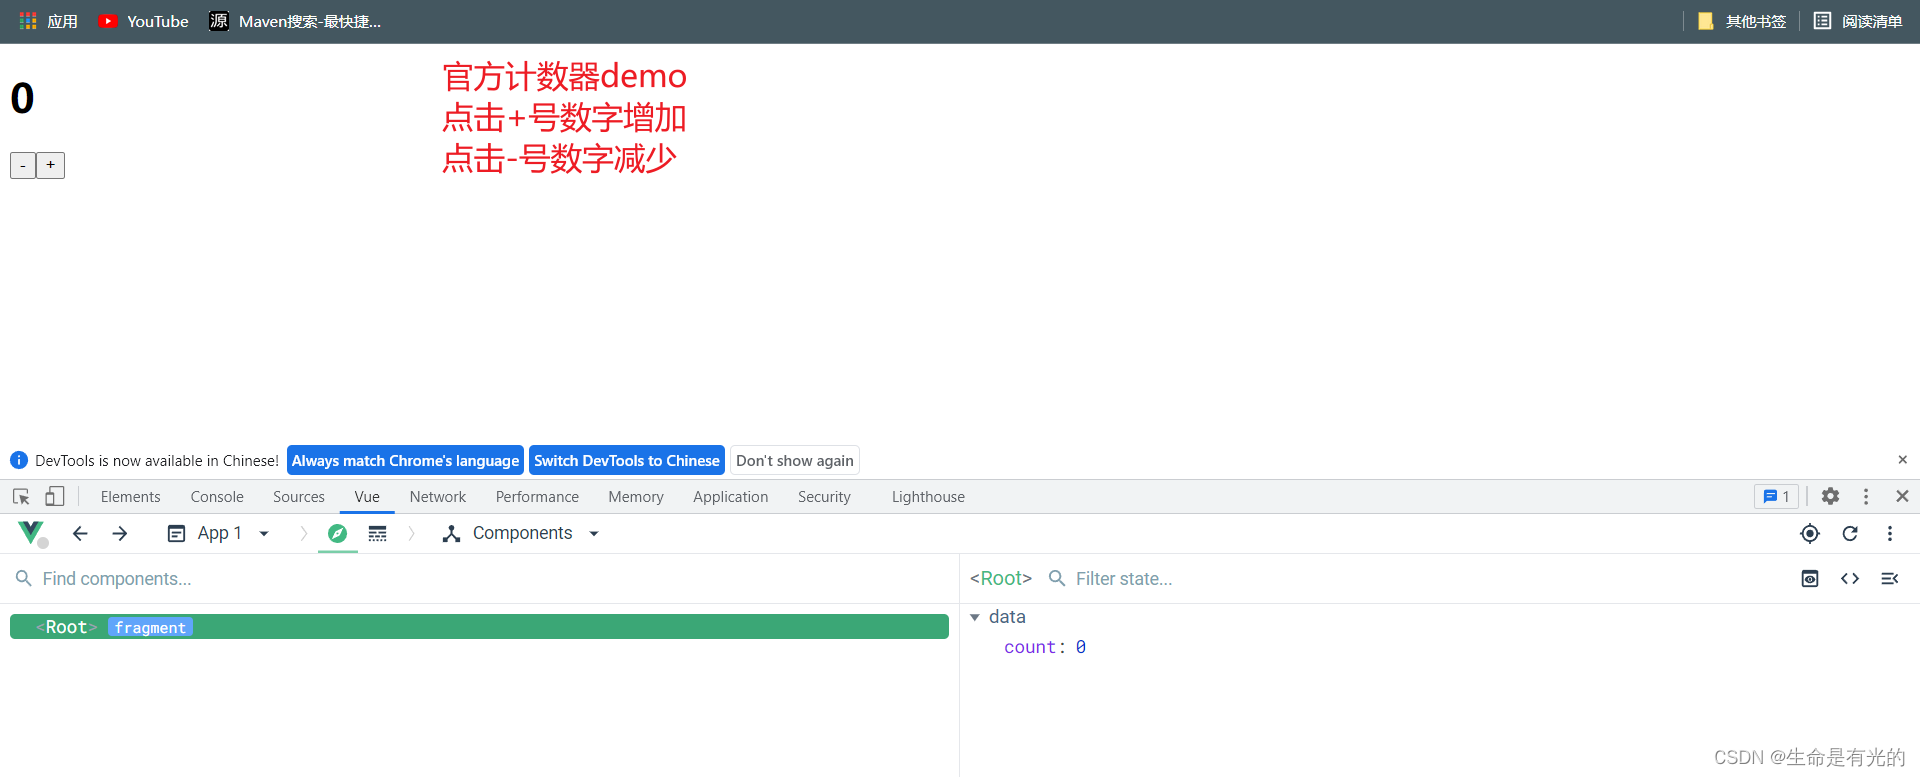Click the Root label in state header
Screen dimensions: 1920x777
point(1001,578)
